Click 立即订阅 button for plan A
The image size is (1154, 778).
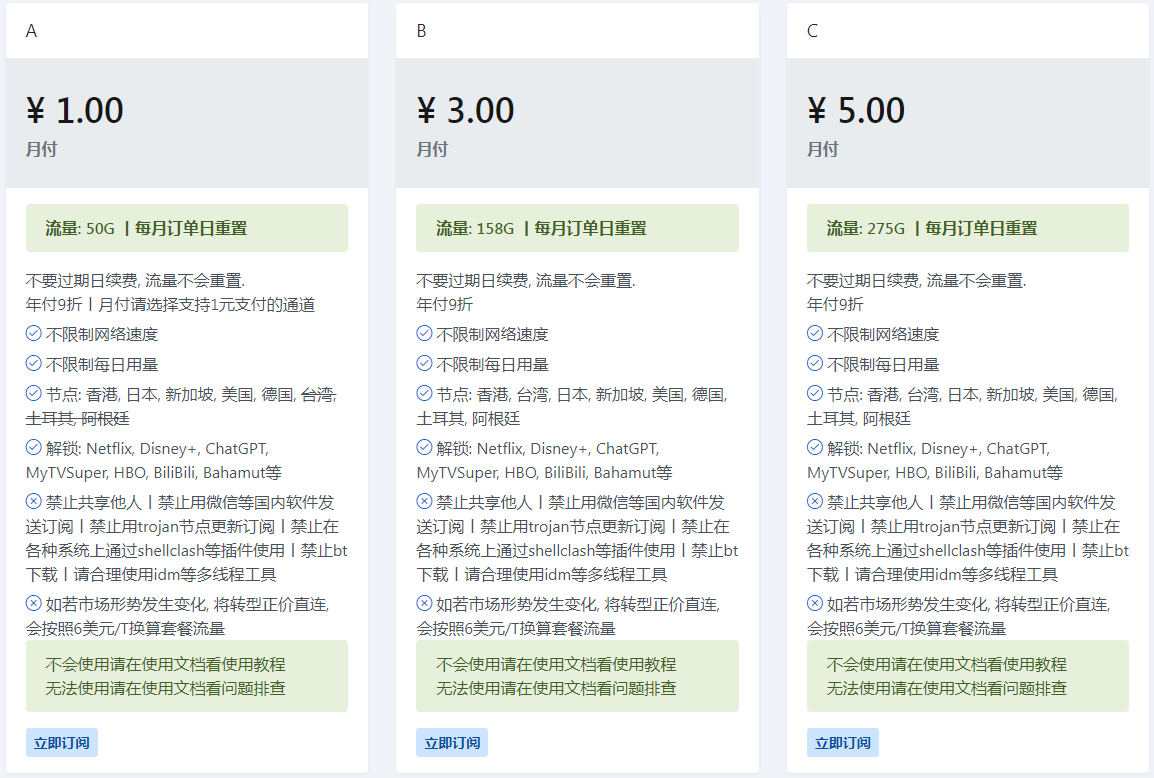point(61,743)
